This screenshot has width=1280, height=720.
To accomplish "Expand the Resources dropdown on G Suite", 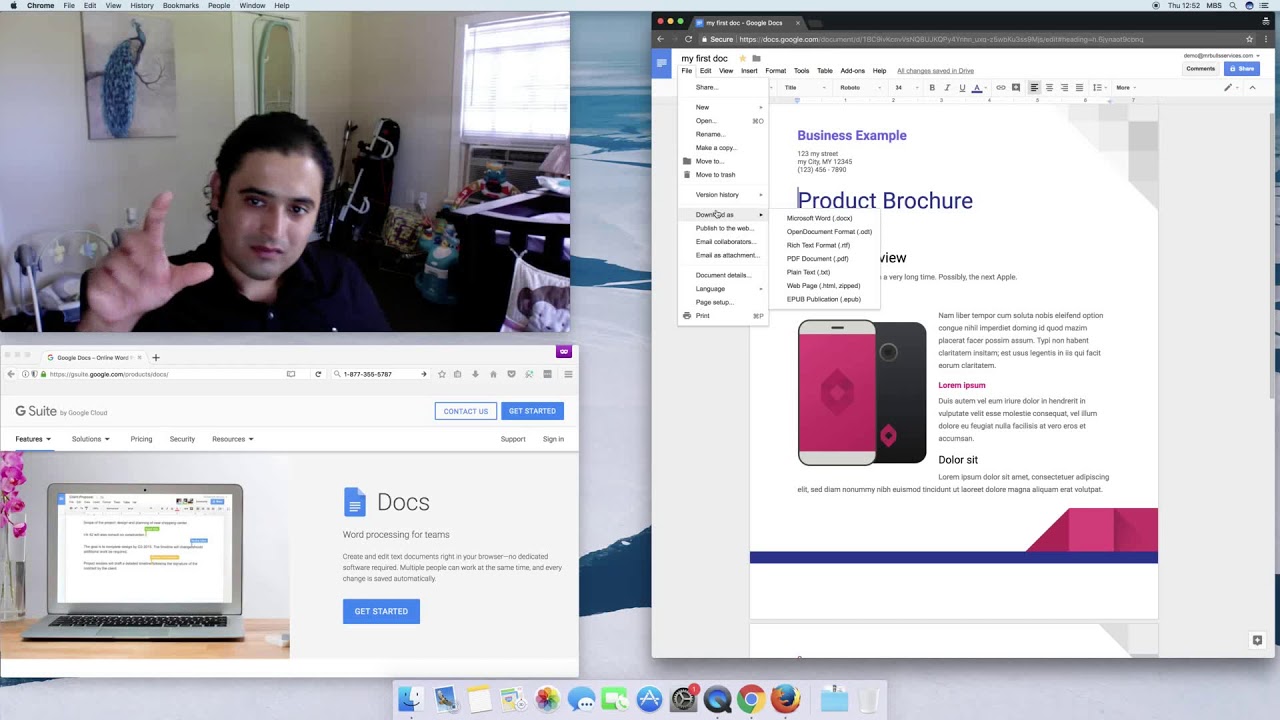I will (x=232, y=439).
